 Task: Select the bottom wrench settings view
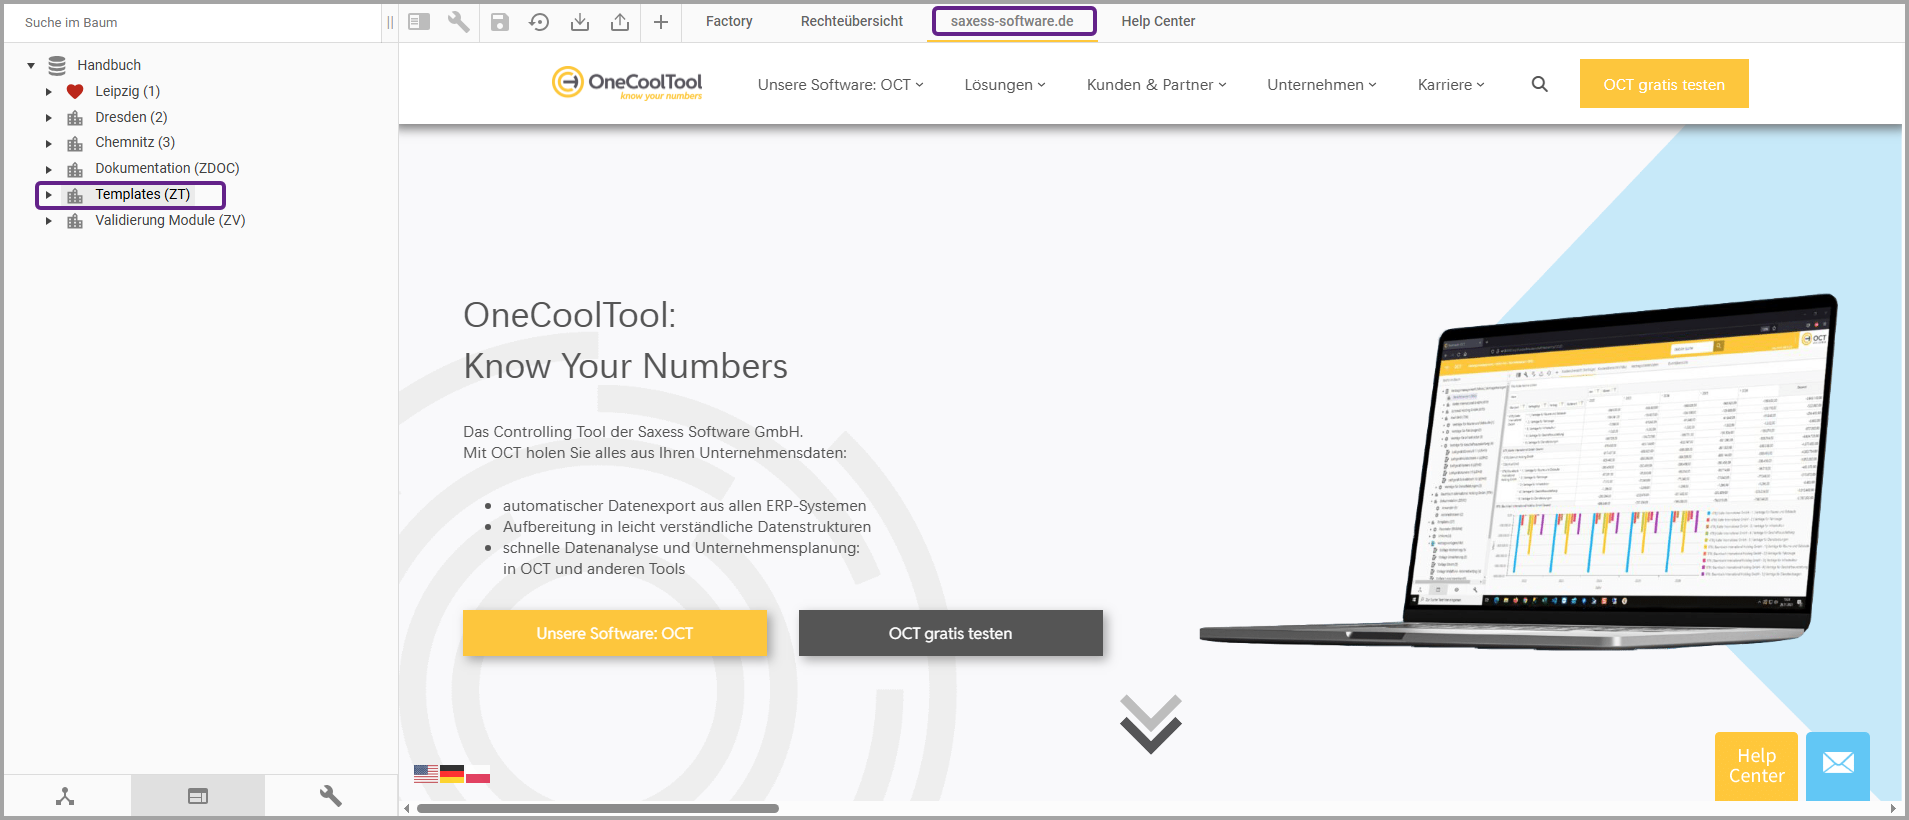[331, 796]
